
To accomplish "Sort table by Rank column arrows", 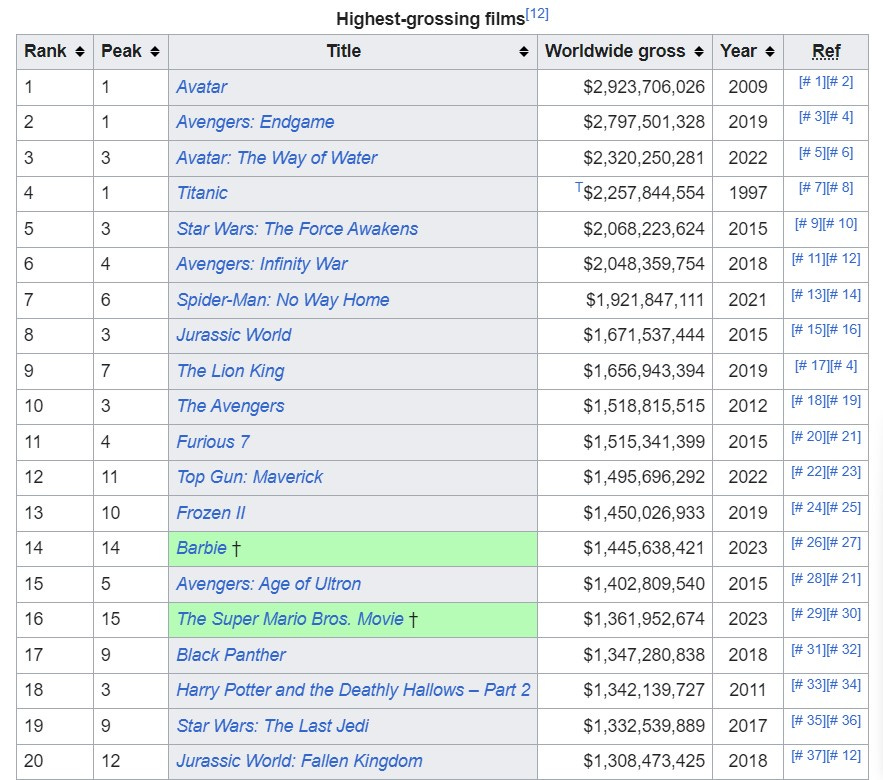I will click(80, 52).
